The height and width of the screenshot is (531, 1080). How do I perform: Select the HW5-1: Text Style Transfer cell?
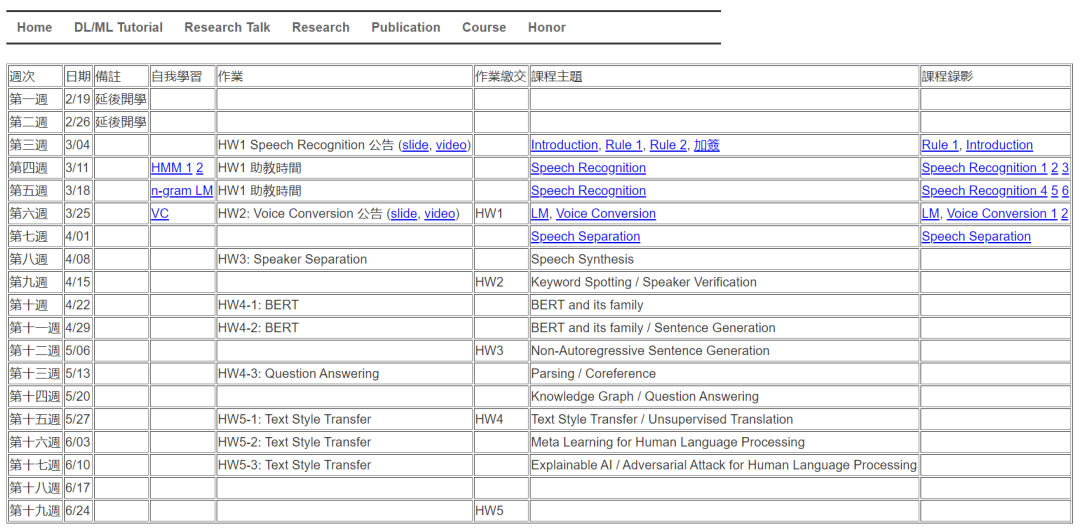(344, 419)
